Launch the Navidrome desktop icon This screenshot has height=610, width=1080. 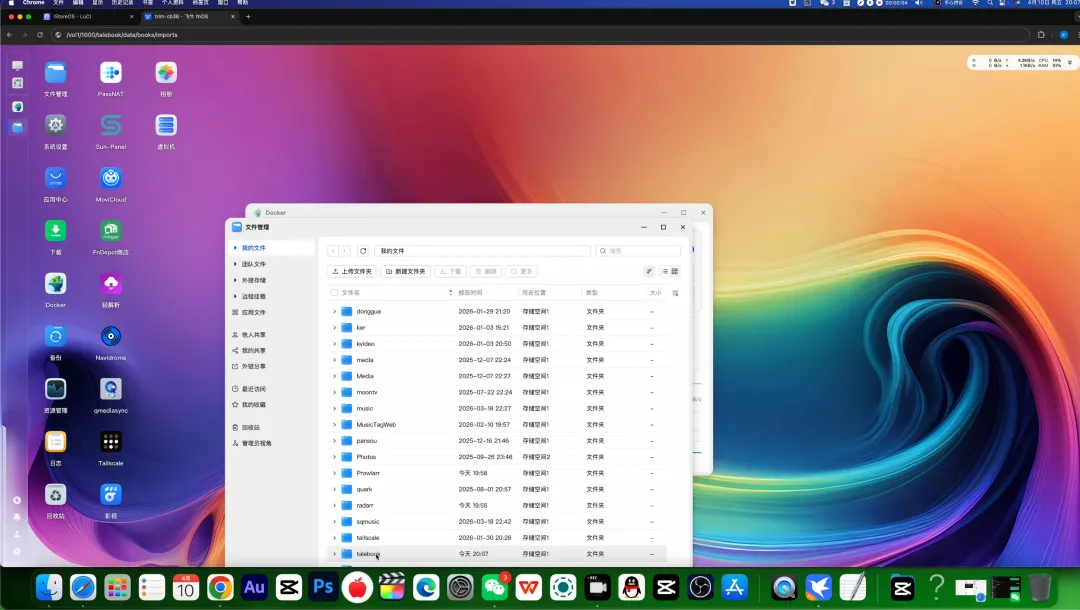pyautogui.click(x=111, y=336)
